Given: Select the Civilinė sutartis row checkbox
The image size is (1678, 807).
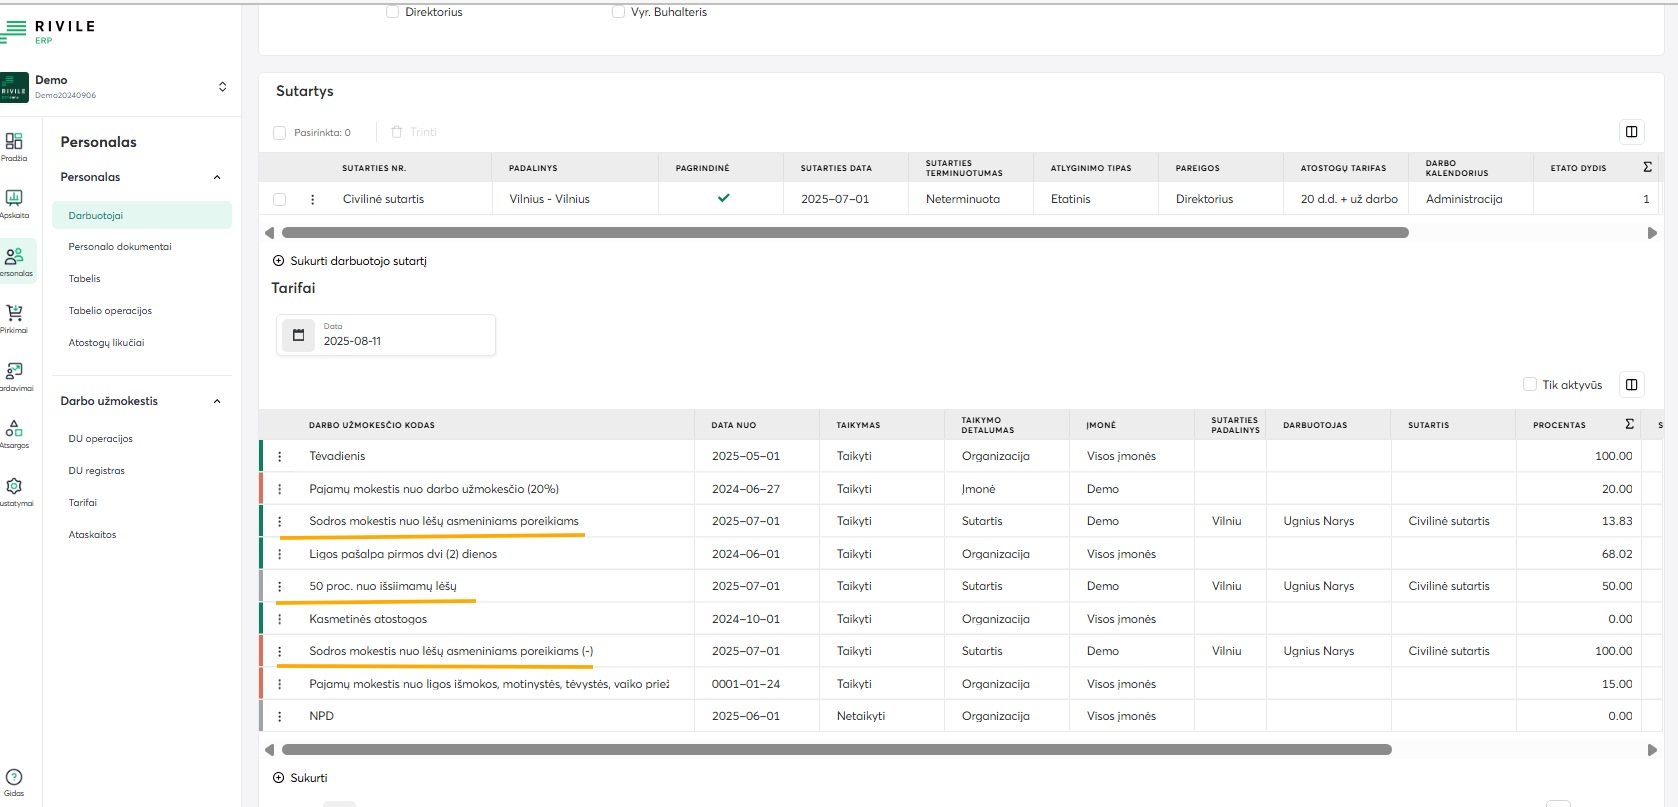Looking at the screenshot, I should [x=280, y=200].
